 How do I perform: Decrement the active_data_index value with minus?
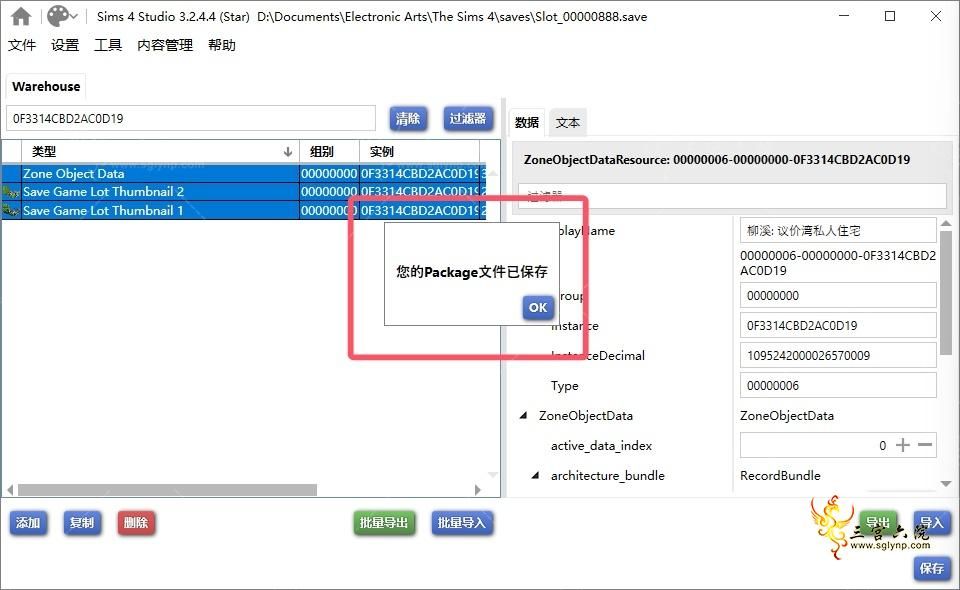click(x=925, y=445)
